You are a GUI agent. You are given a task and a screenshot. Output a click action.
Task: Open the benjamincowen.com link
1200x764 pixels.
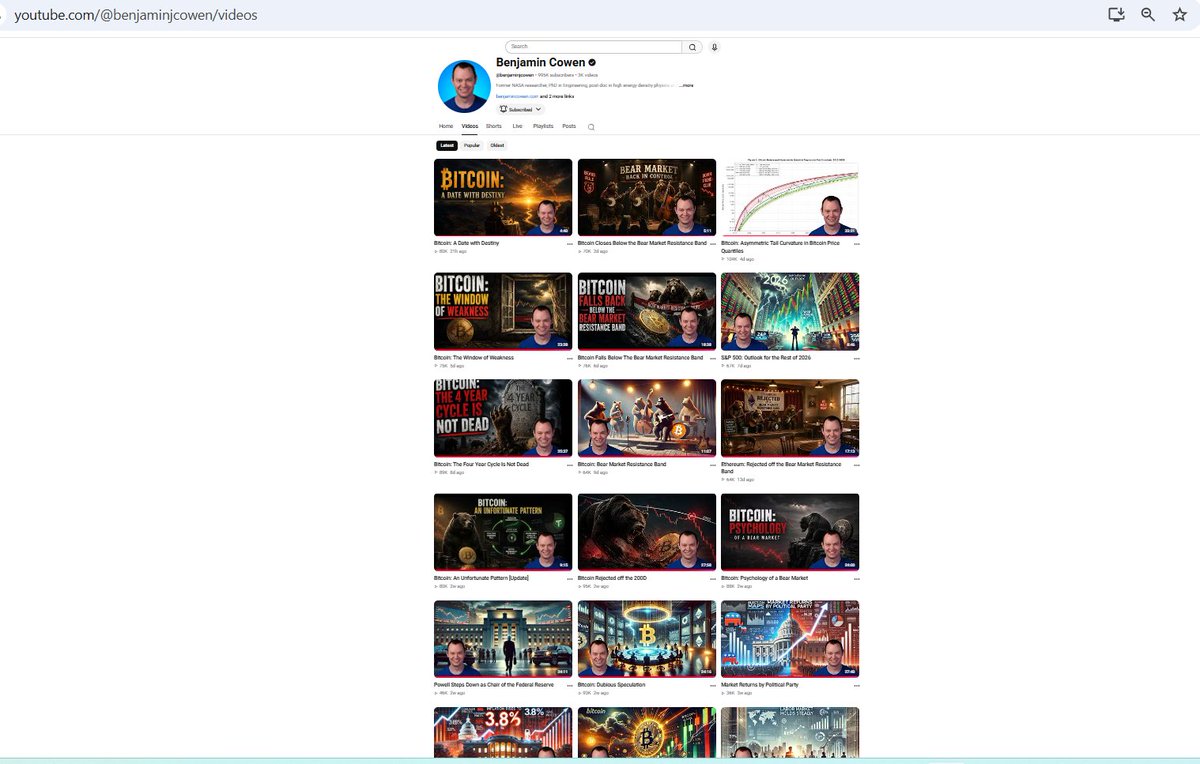click(517, 96)
